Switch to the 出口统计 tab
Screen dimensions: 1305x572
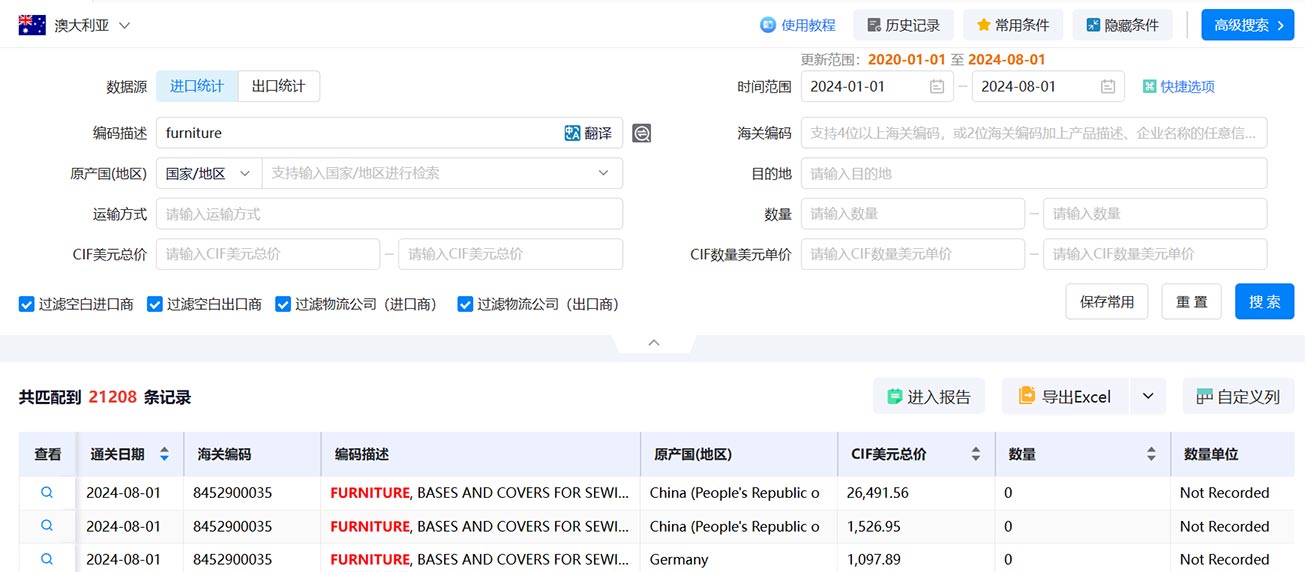(x=279, y=86)
